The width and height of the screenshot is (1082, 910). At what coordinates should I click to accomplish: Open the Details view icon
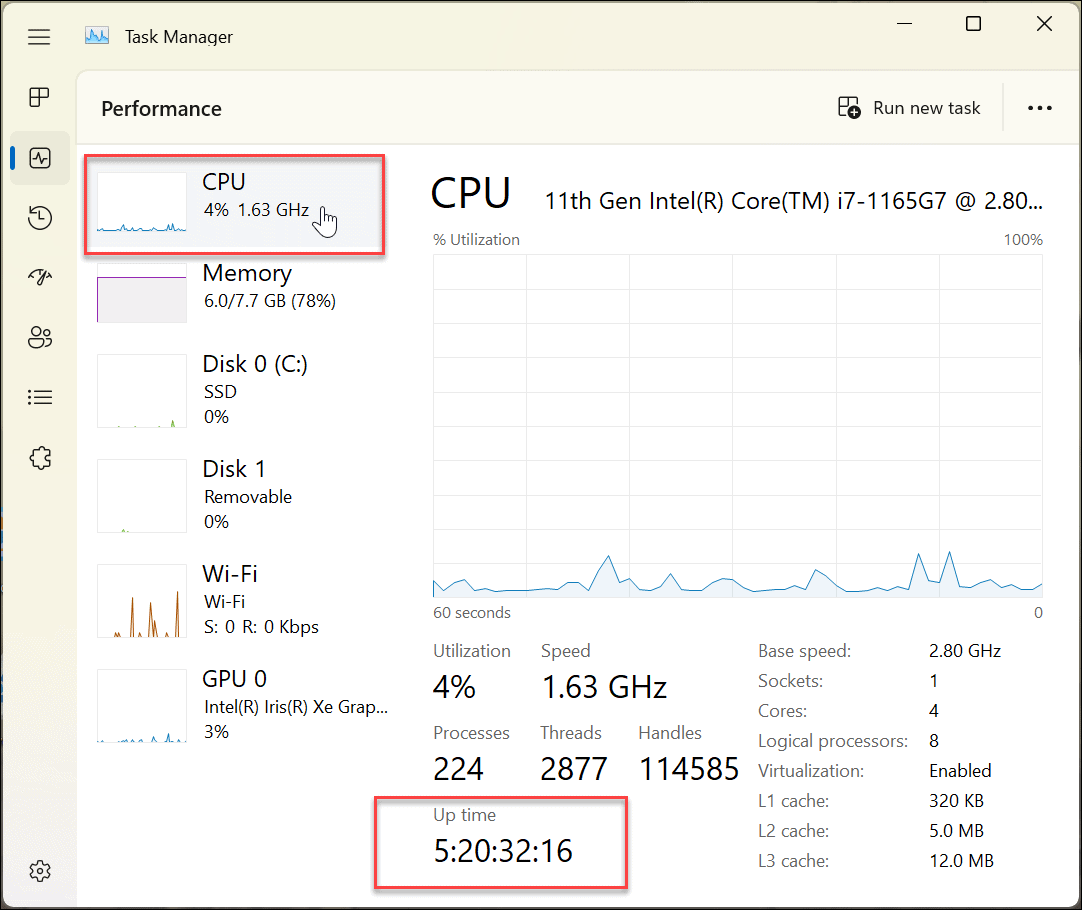click(39, 397)
